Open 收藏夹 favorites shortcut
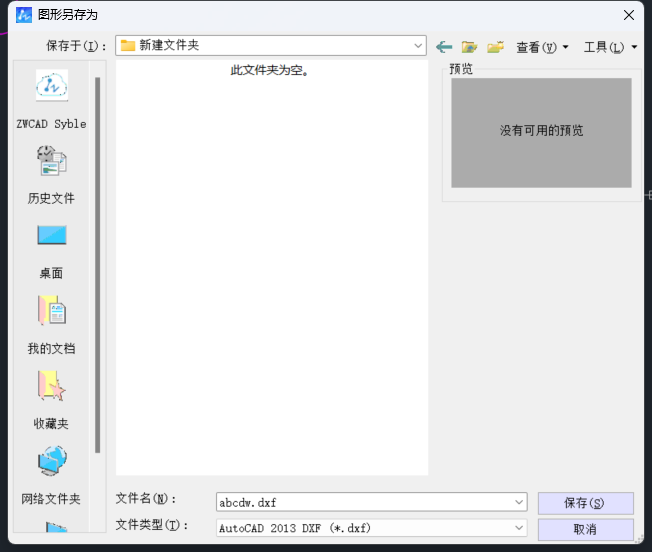652x552 pixels. 52,400
